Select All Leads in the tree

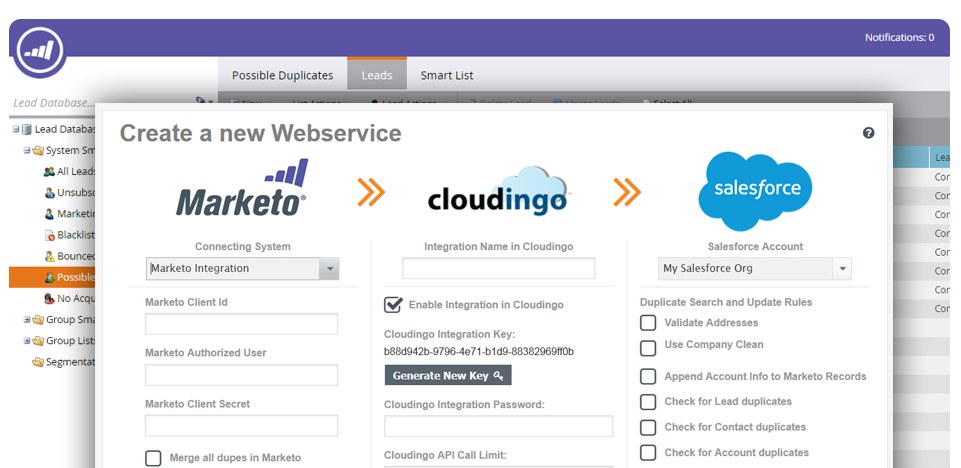pyautogui.click(x=76, y=172)
